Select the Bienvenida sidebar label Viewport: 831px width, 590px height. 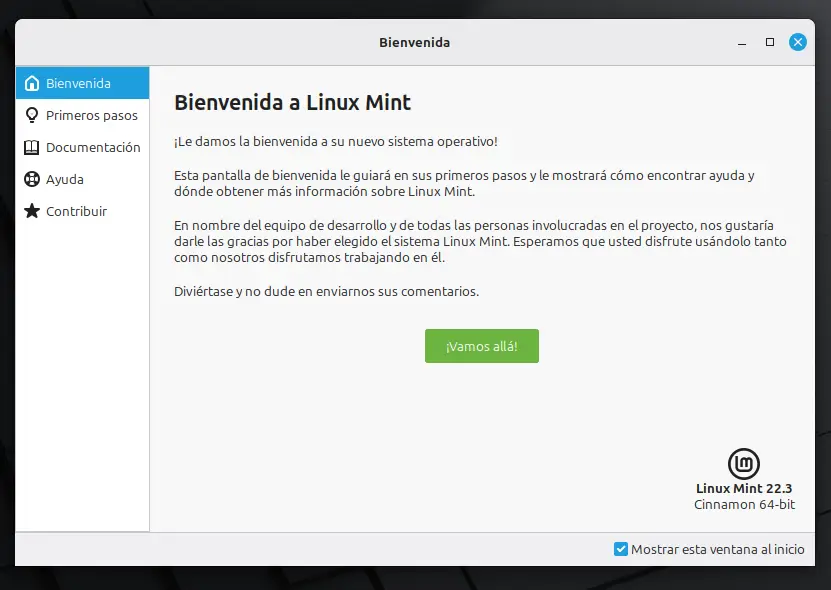(78, 83)
